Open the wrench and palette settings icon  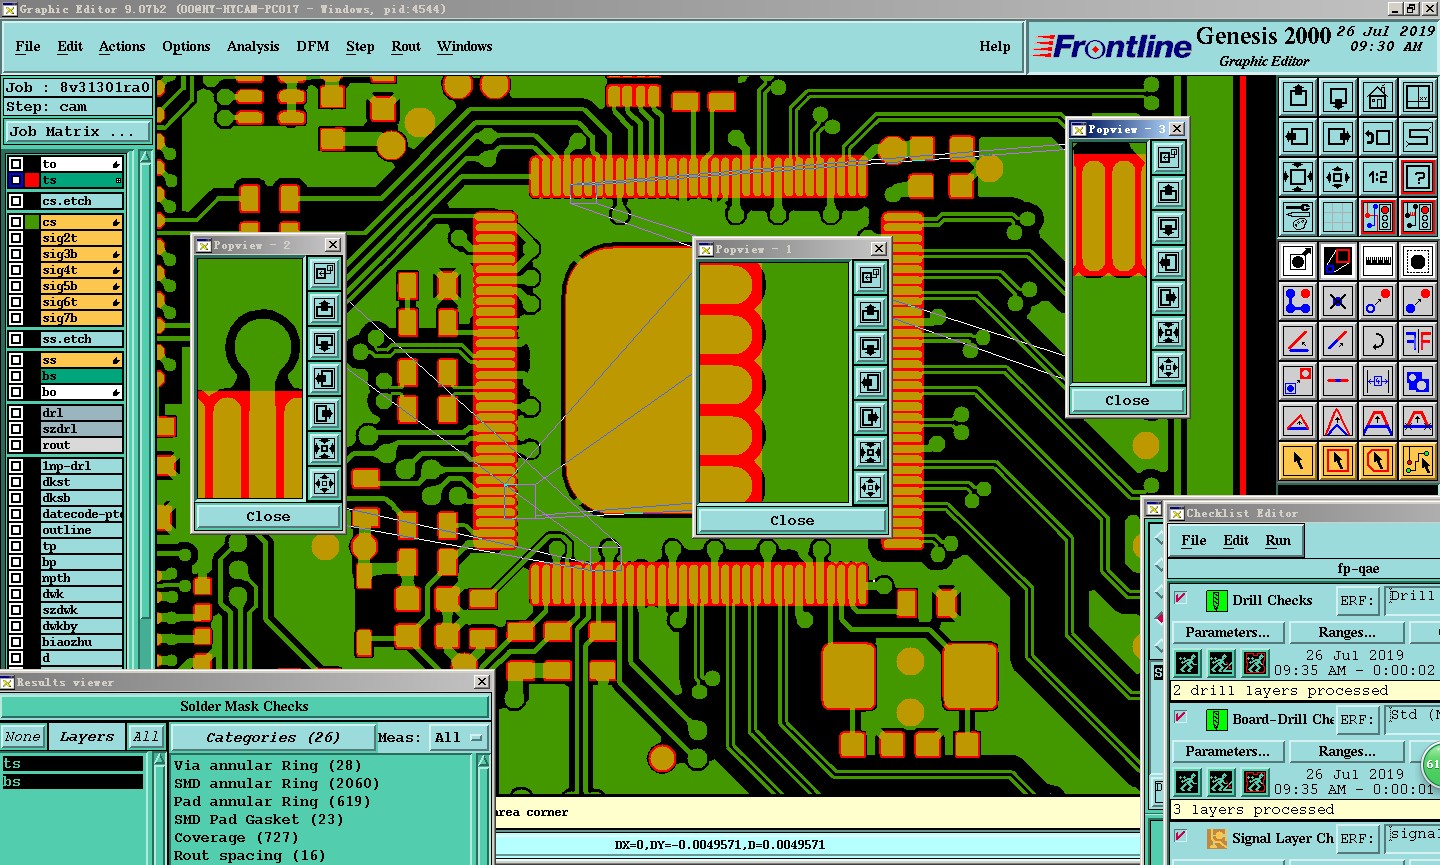click(1298, 216)
